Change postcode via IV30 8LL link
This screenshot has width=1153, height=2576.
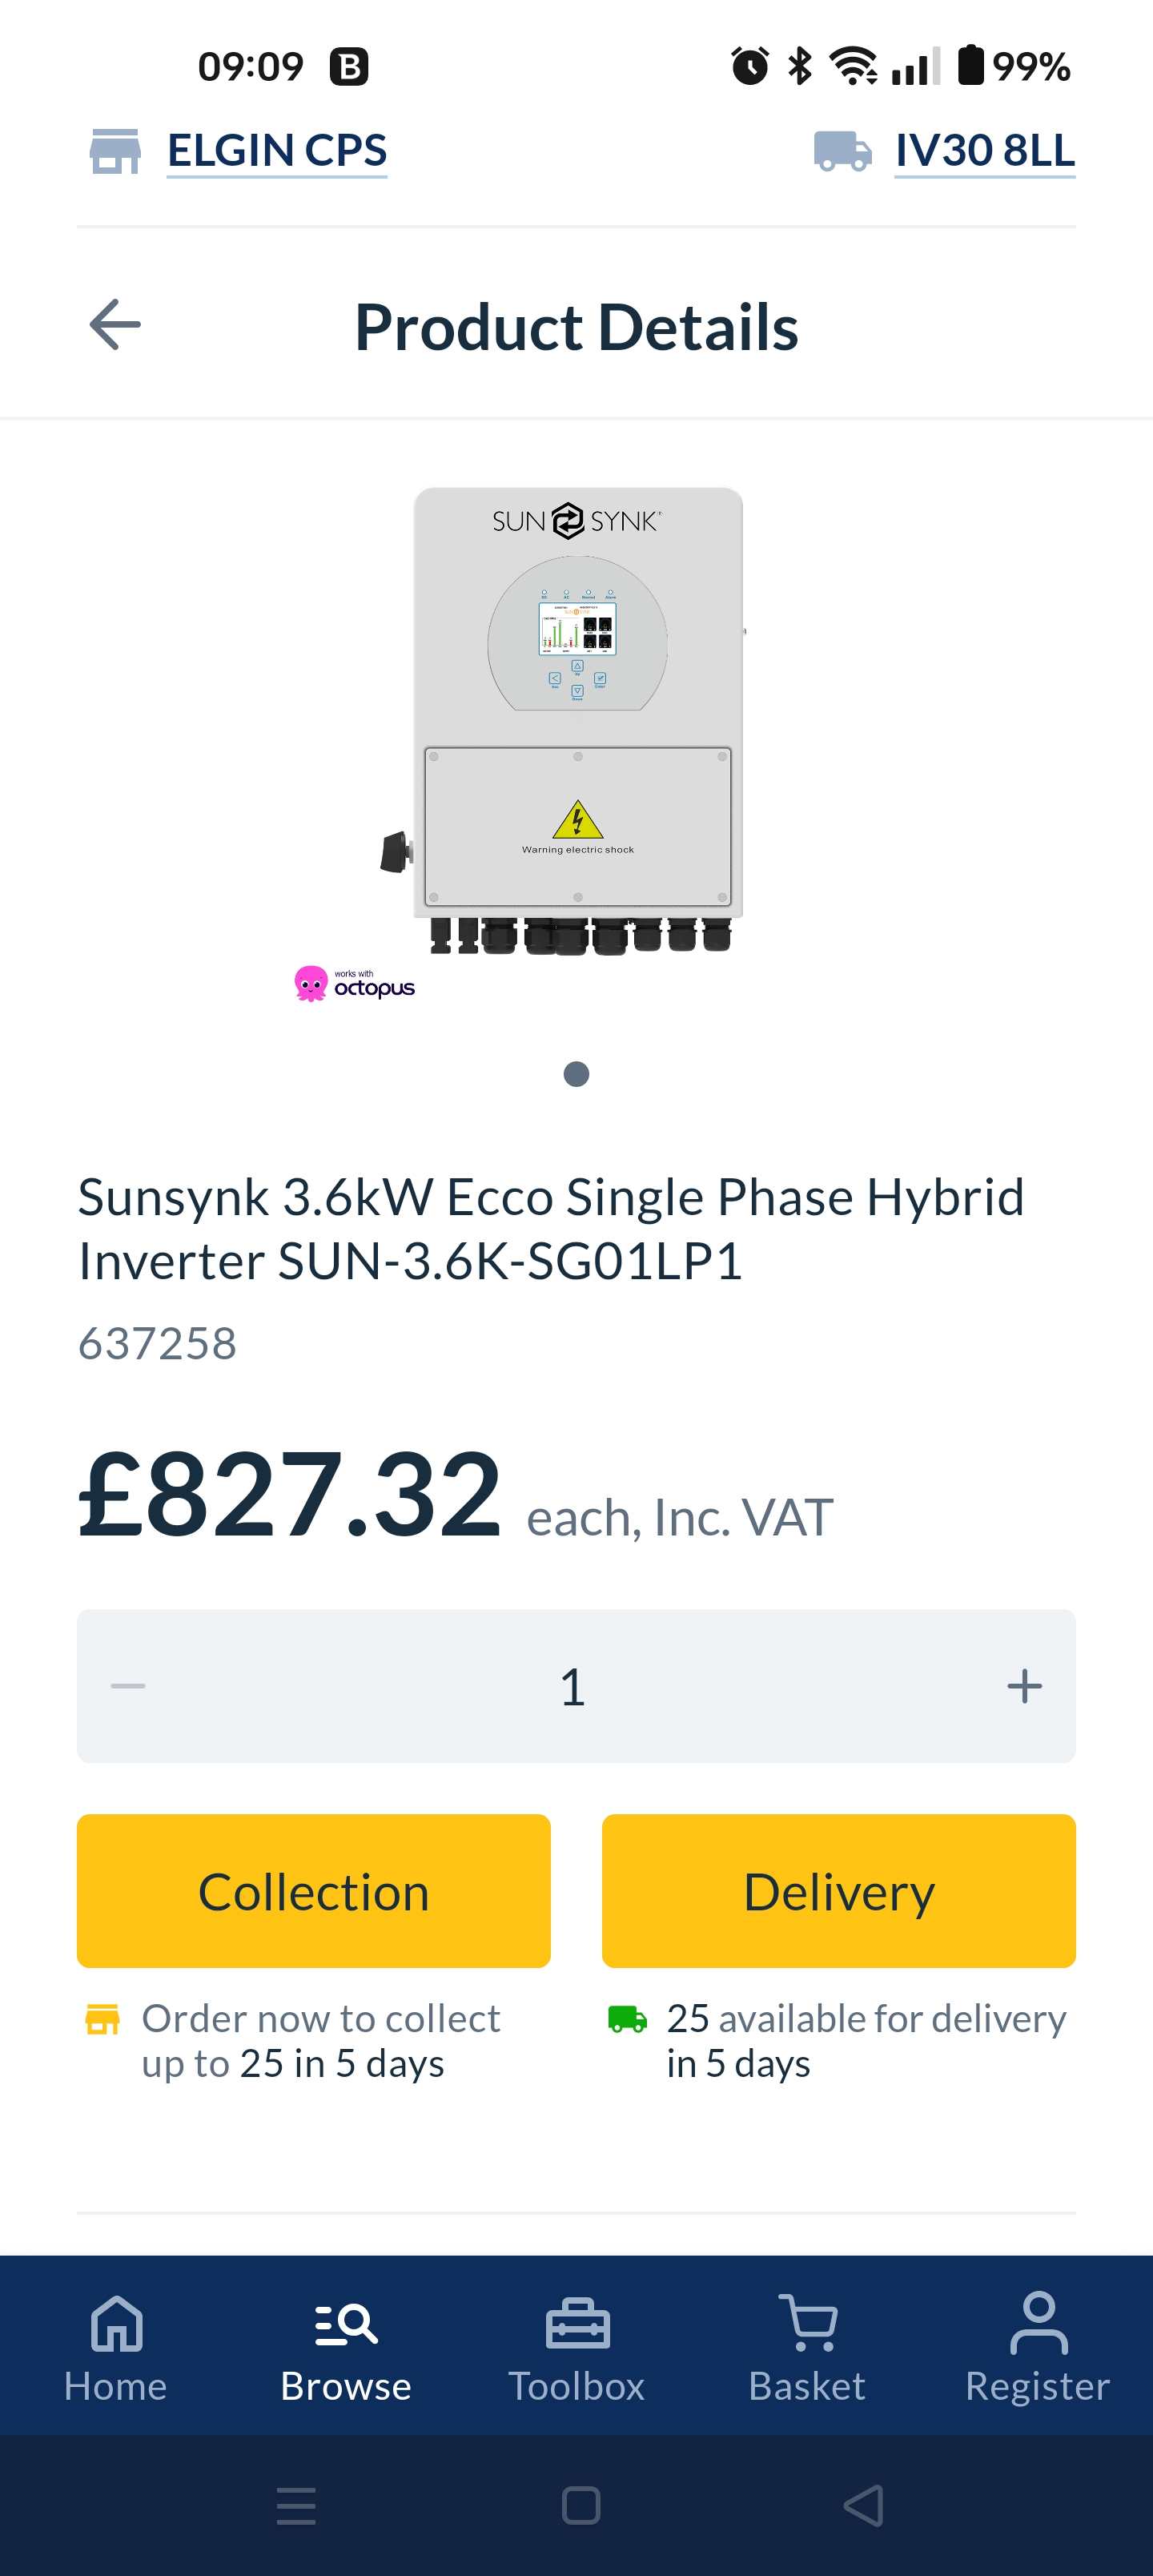985,151
